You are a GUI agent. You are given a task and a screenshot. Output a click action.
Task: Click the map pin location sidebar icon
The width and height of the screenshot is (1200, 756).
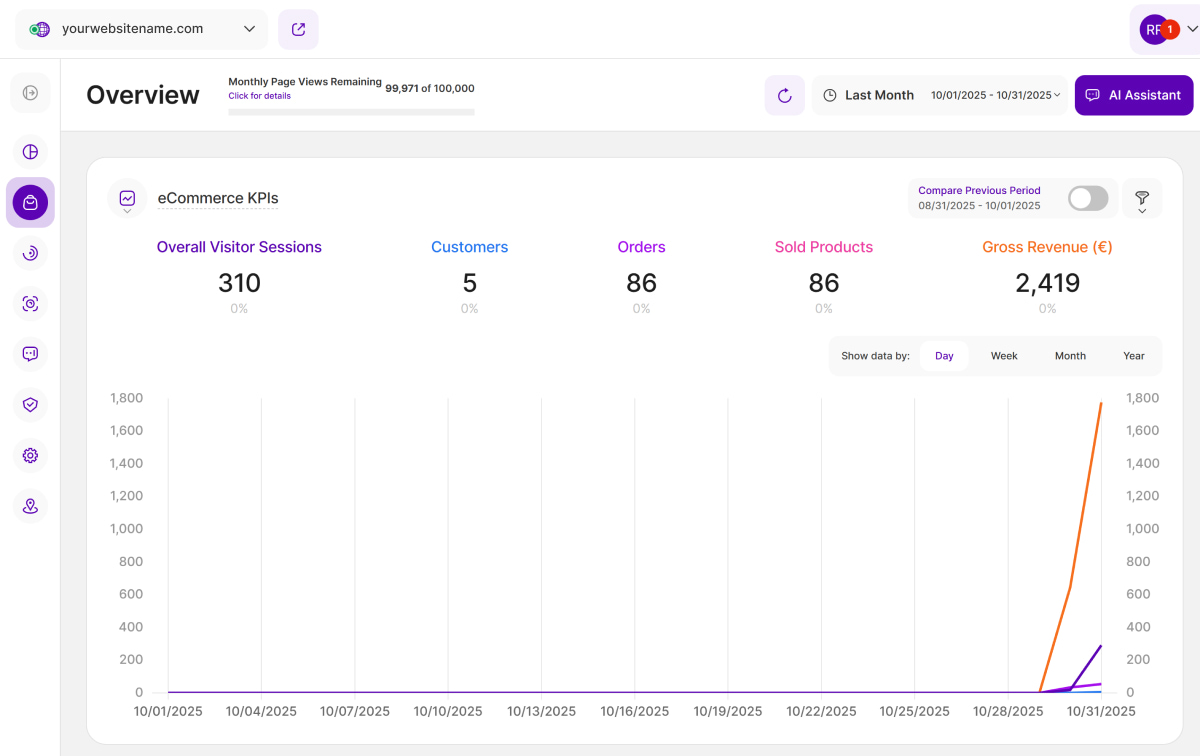click(x=30, y=506)
